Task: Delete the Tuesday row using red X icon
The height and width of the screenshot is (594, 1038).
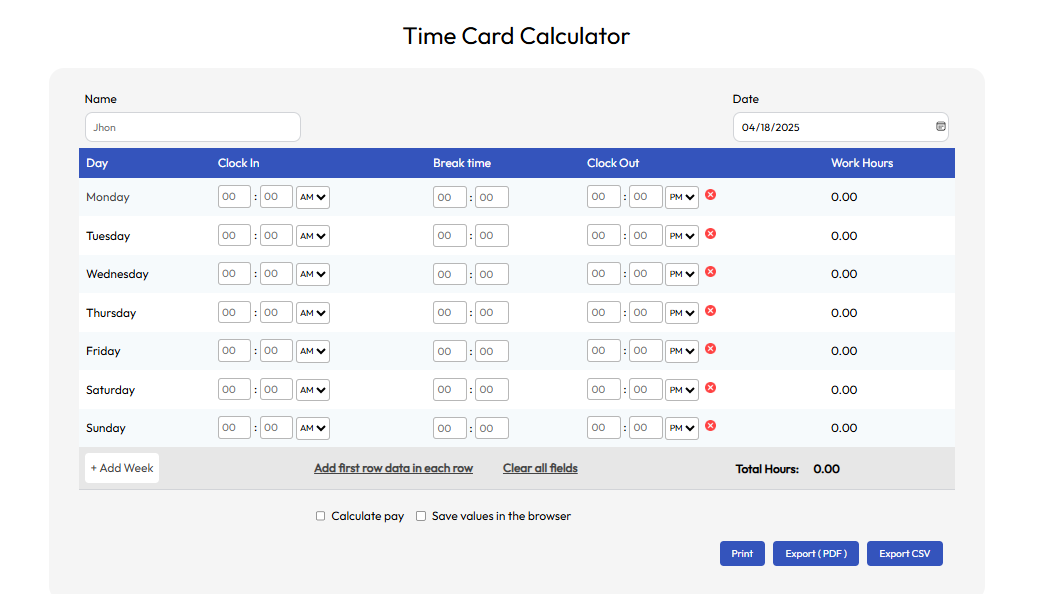Action: tap(710, 234)
